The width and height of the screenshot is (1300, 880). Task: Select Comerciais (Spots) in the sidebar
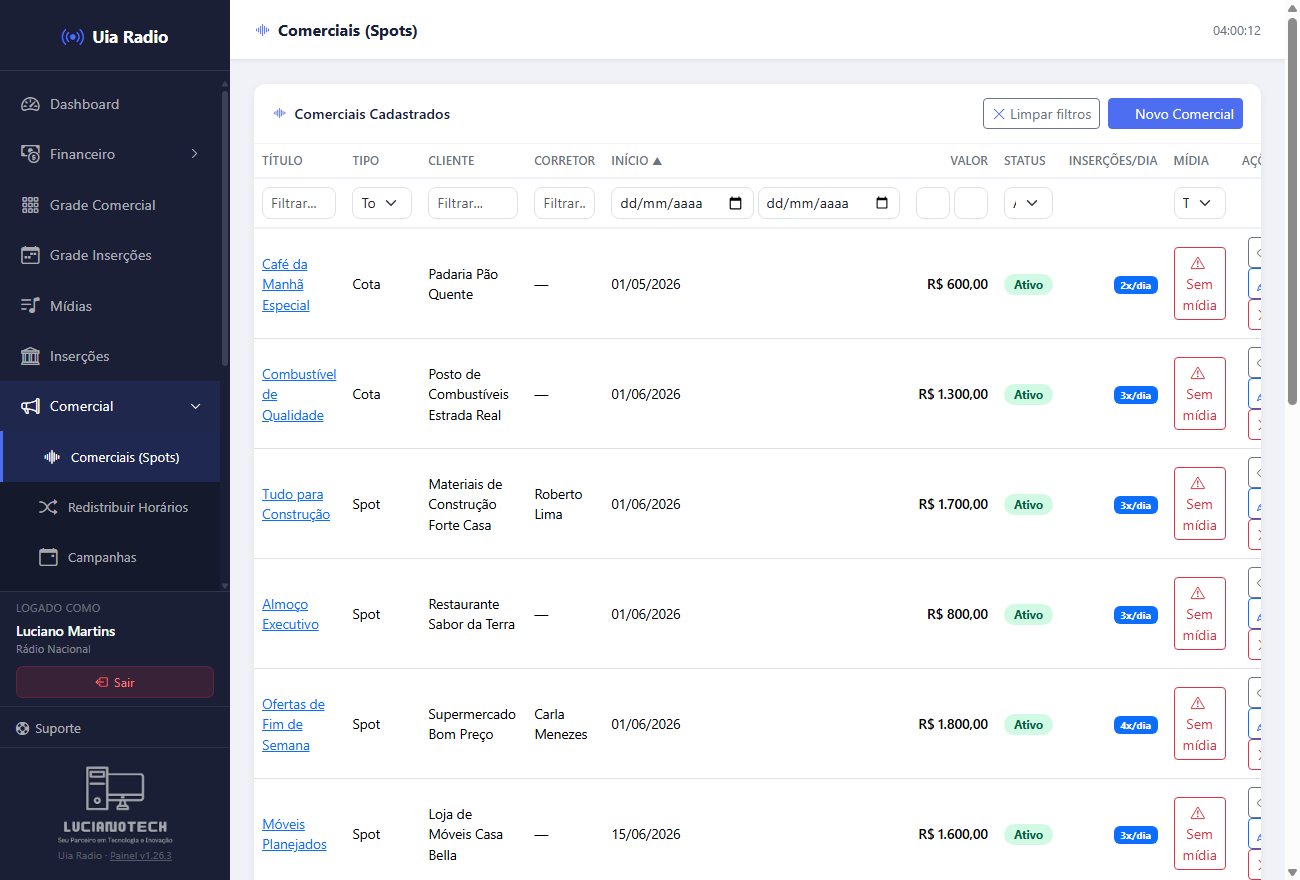point(111,457)
